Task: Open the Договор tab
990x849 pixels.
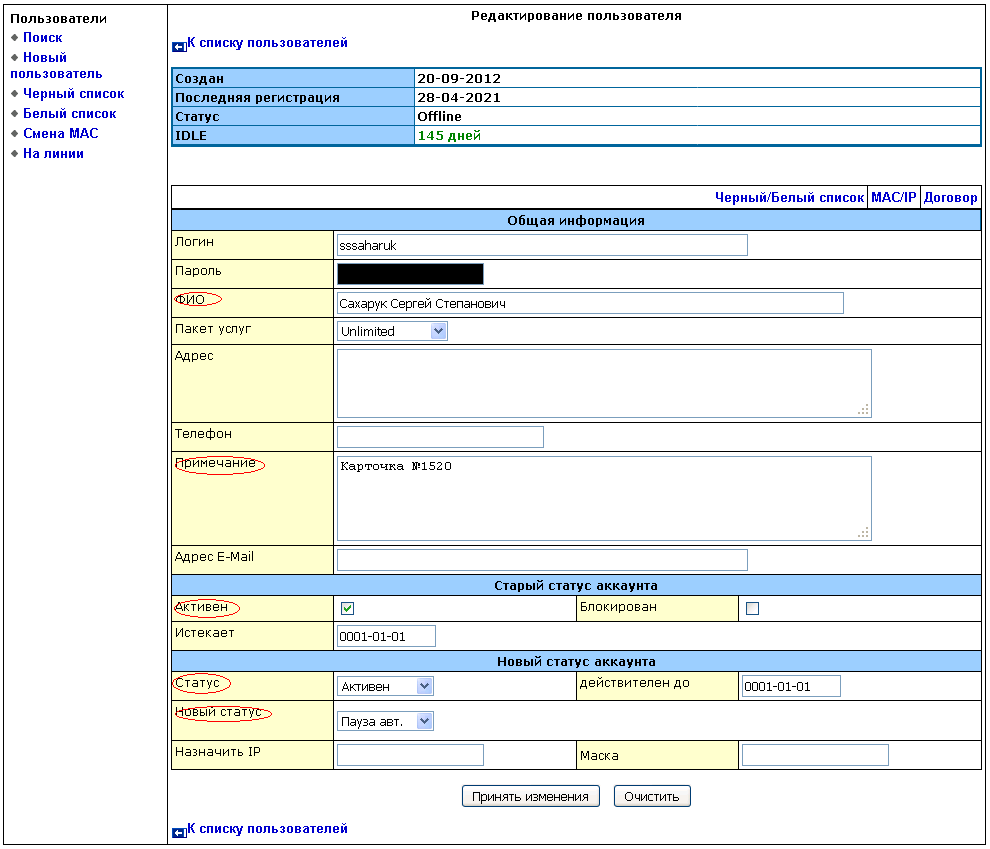Action: coord(950,198)
